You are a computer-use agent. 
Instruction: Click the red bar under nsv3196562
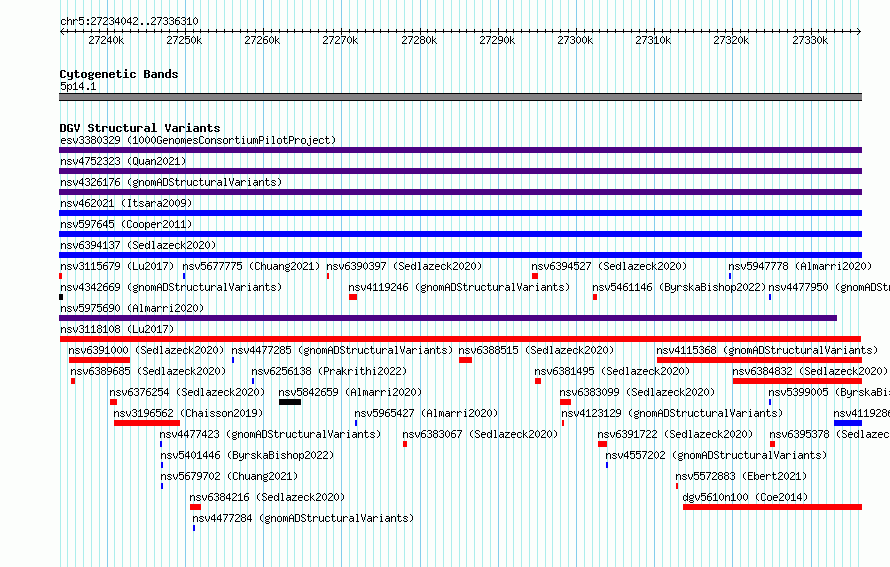(x=147, y=423)
